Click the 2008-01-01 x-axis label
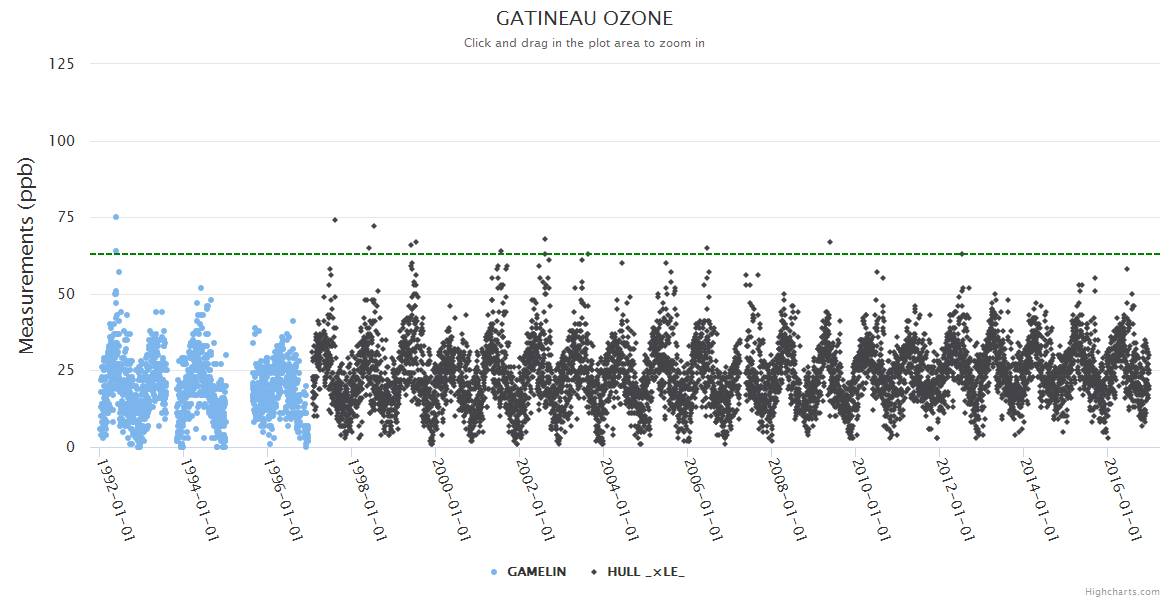Screen dimensions: 1170x600 coord(787,499)
